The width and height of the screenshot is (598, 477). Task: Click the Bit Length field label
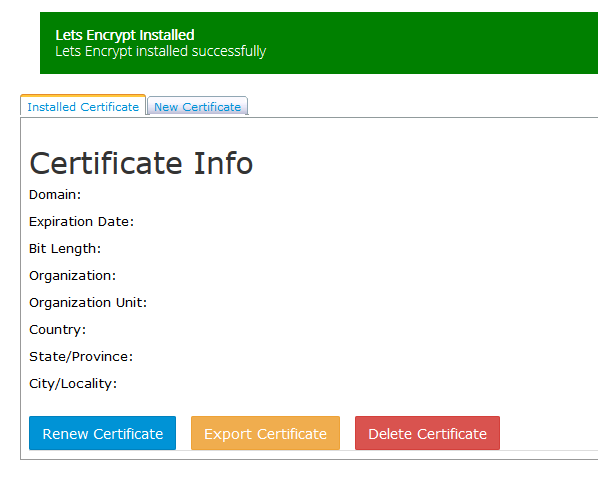point(65,249)
